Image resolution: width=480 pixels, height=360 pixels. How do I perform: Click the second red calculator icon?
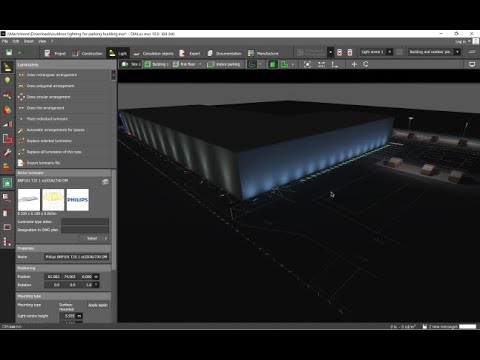coord(350,52)
